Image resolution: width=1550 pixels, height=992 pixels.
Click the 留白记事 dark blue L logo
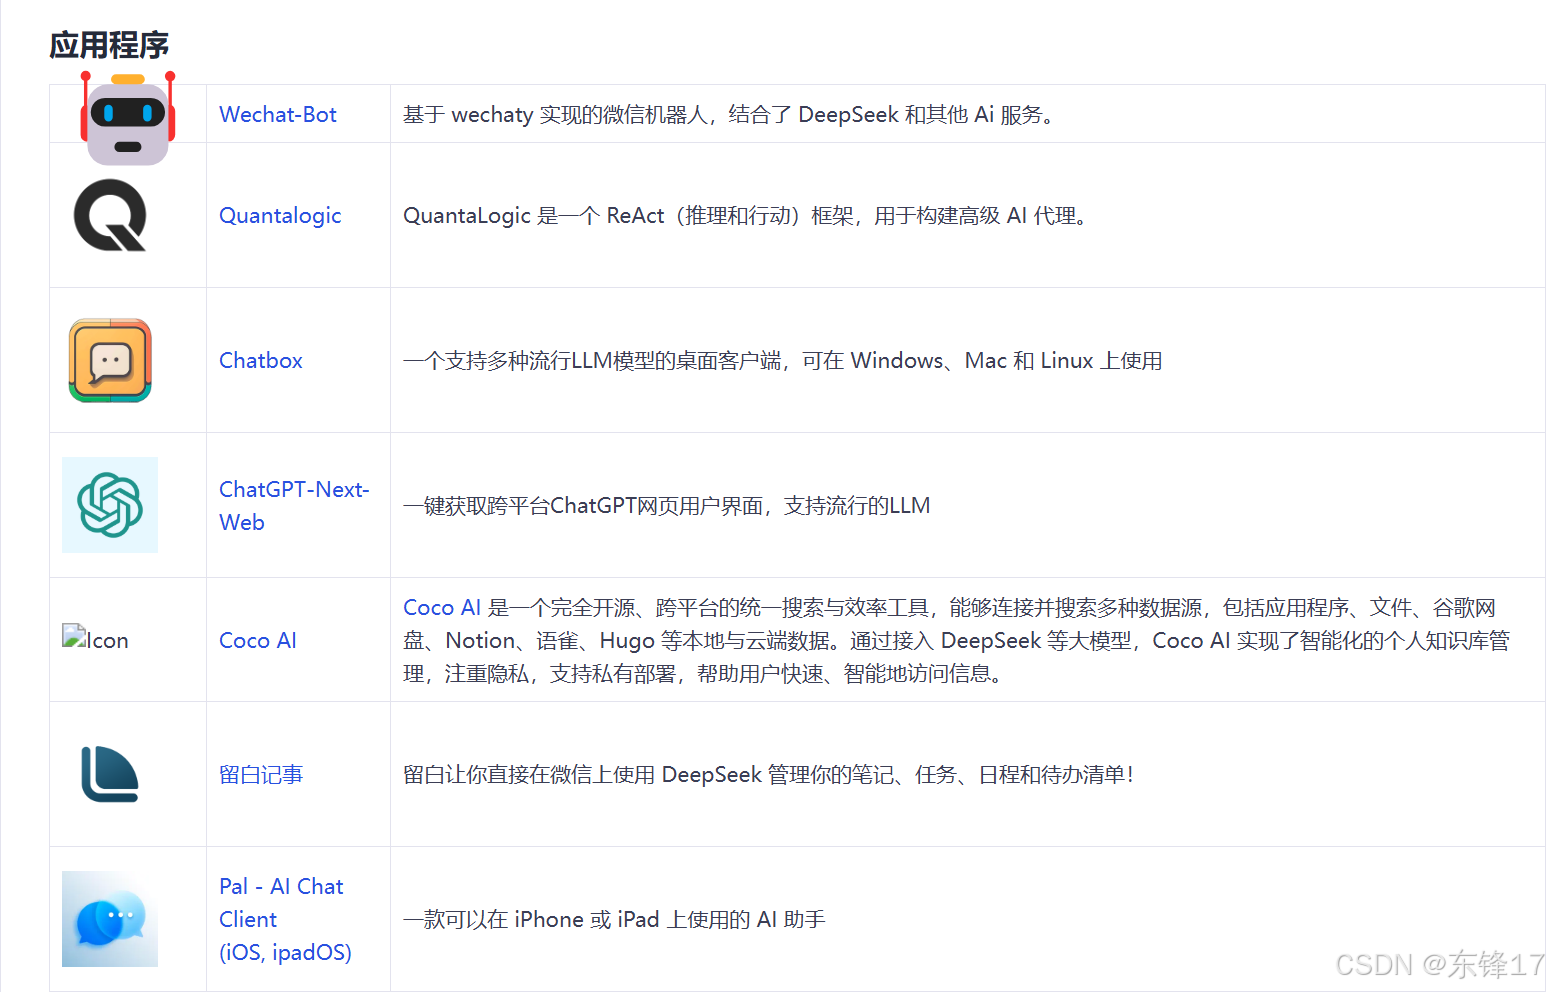click(110, 774)
